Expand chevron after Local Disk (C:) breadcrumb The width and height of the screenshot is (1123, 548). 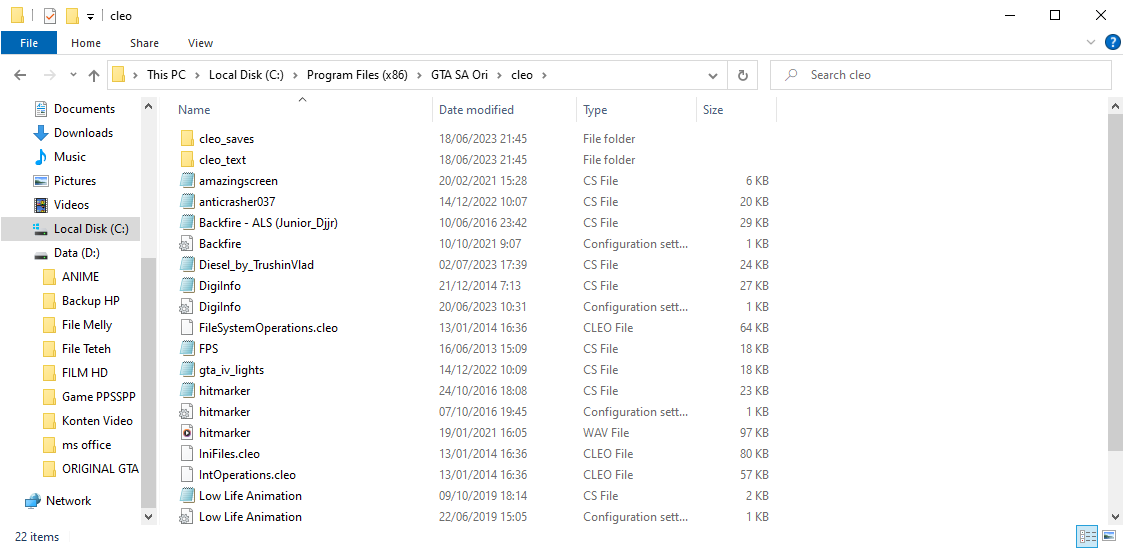[296, 74]
